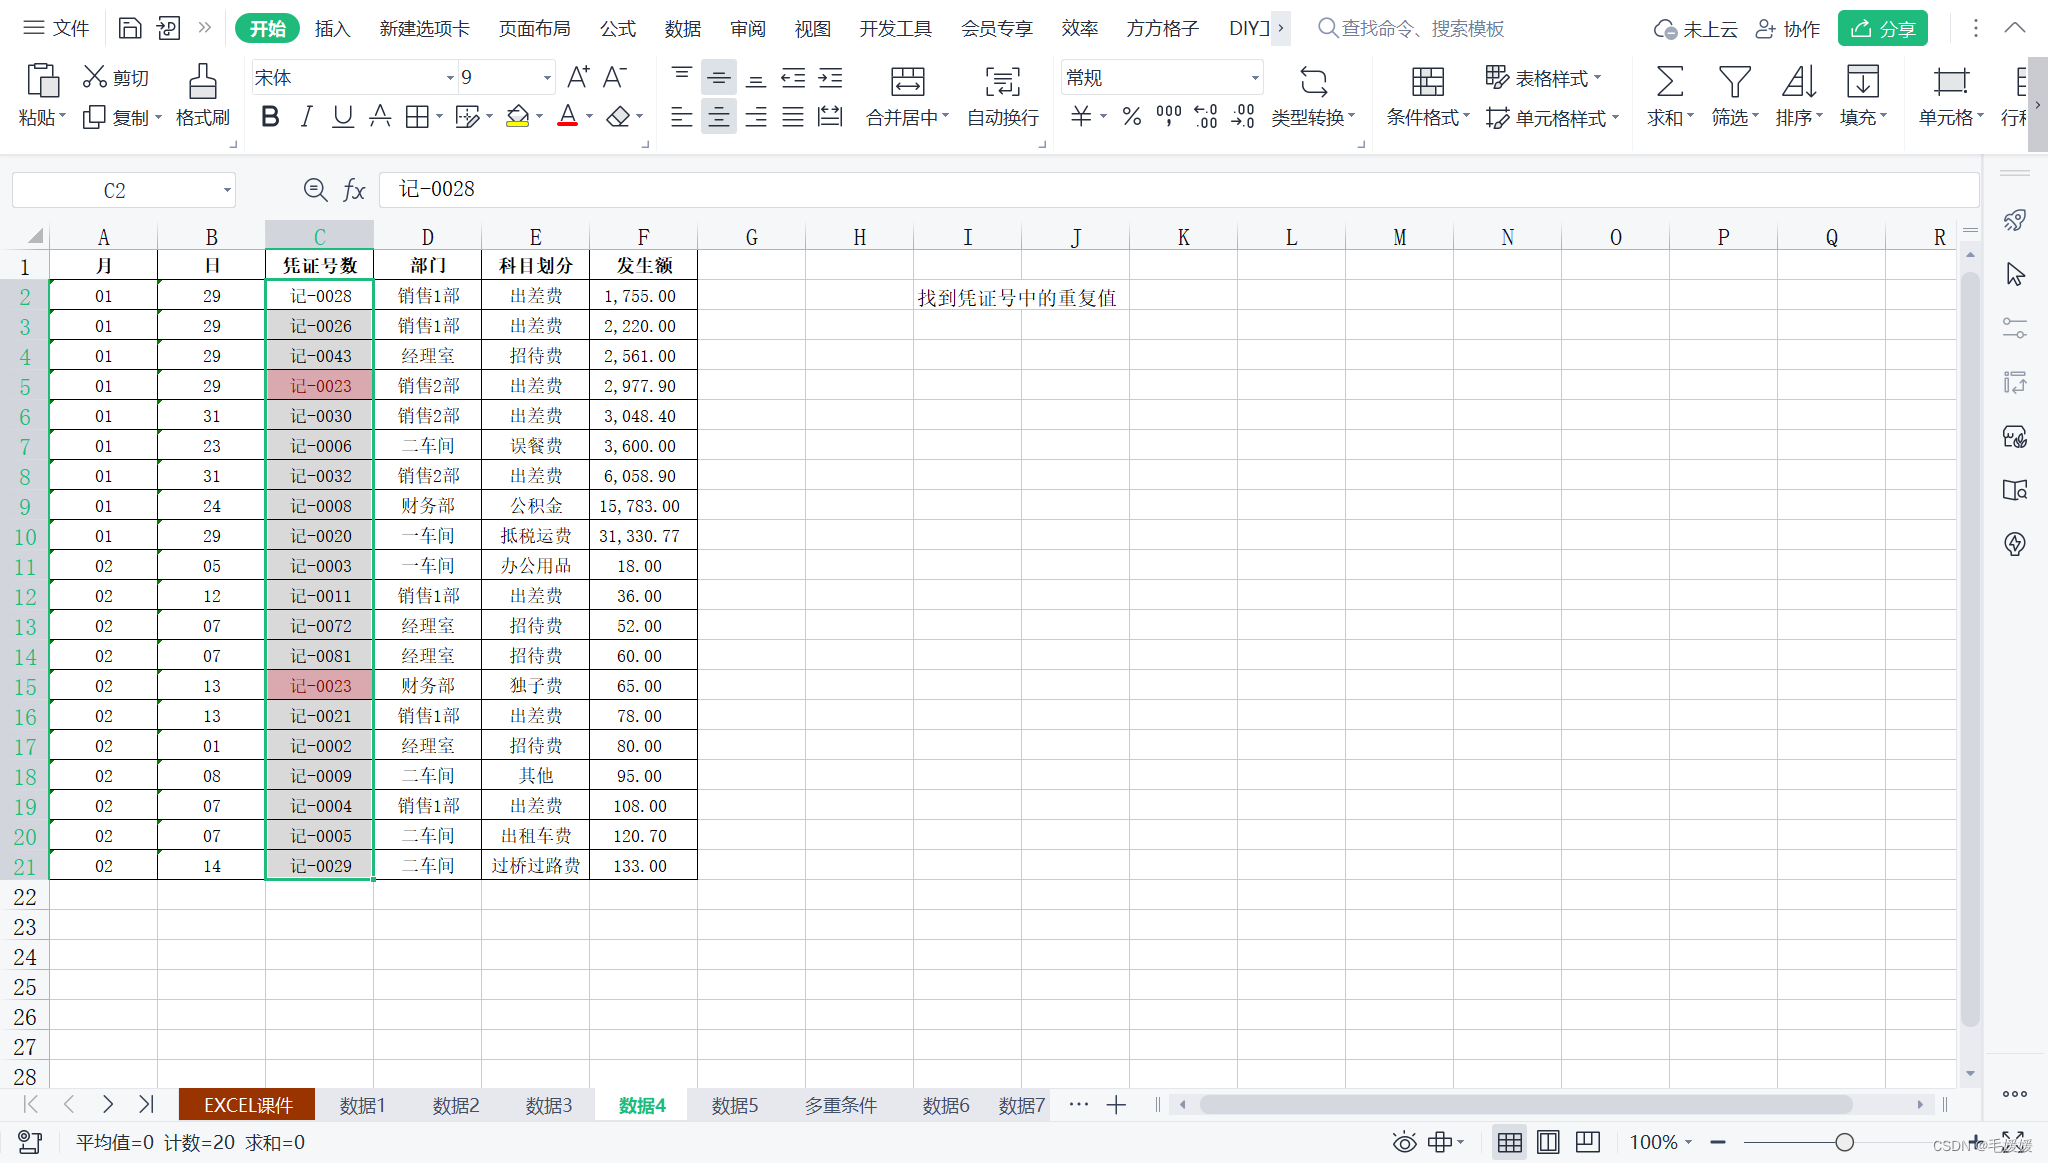Open the font name dropdown (宋体)
This screenshot has width=2048, height=1163.
coord(450,78)
